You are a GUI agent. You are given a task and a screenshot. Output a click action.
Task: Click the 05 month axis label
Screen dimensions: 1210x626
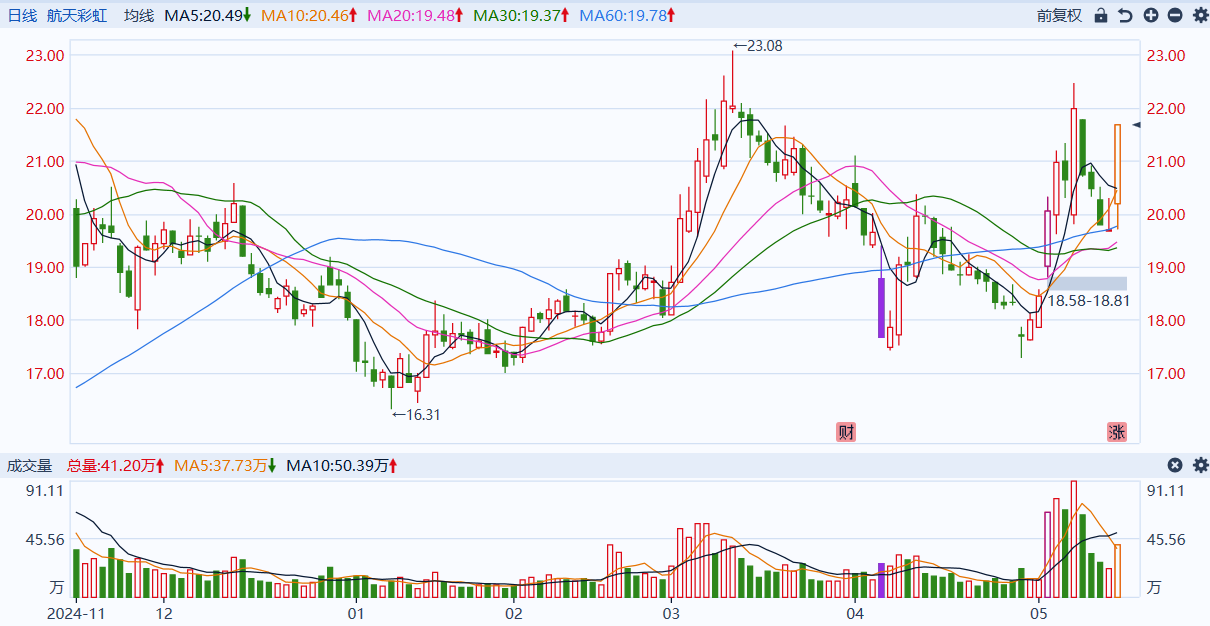click(x=1040, y=612)
